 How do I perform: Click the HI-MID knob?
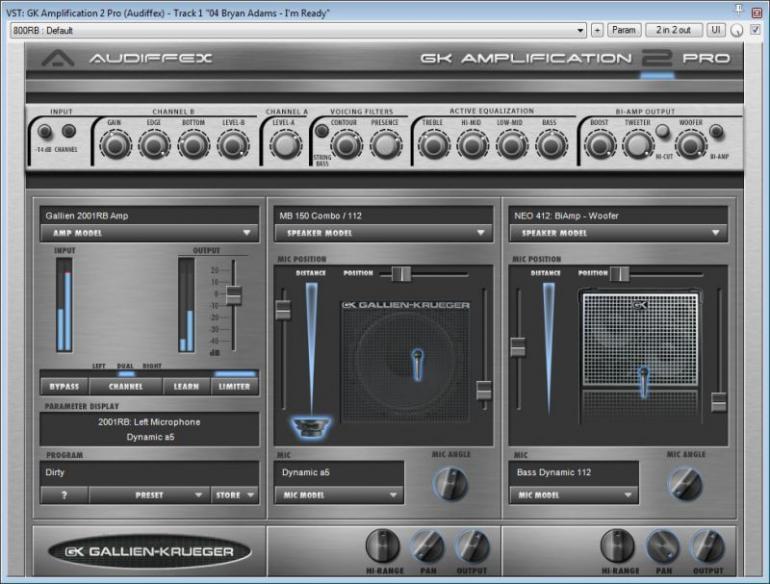click(472, 145)
